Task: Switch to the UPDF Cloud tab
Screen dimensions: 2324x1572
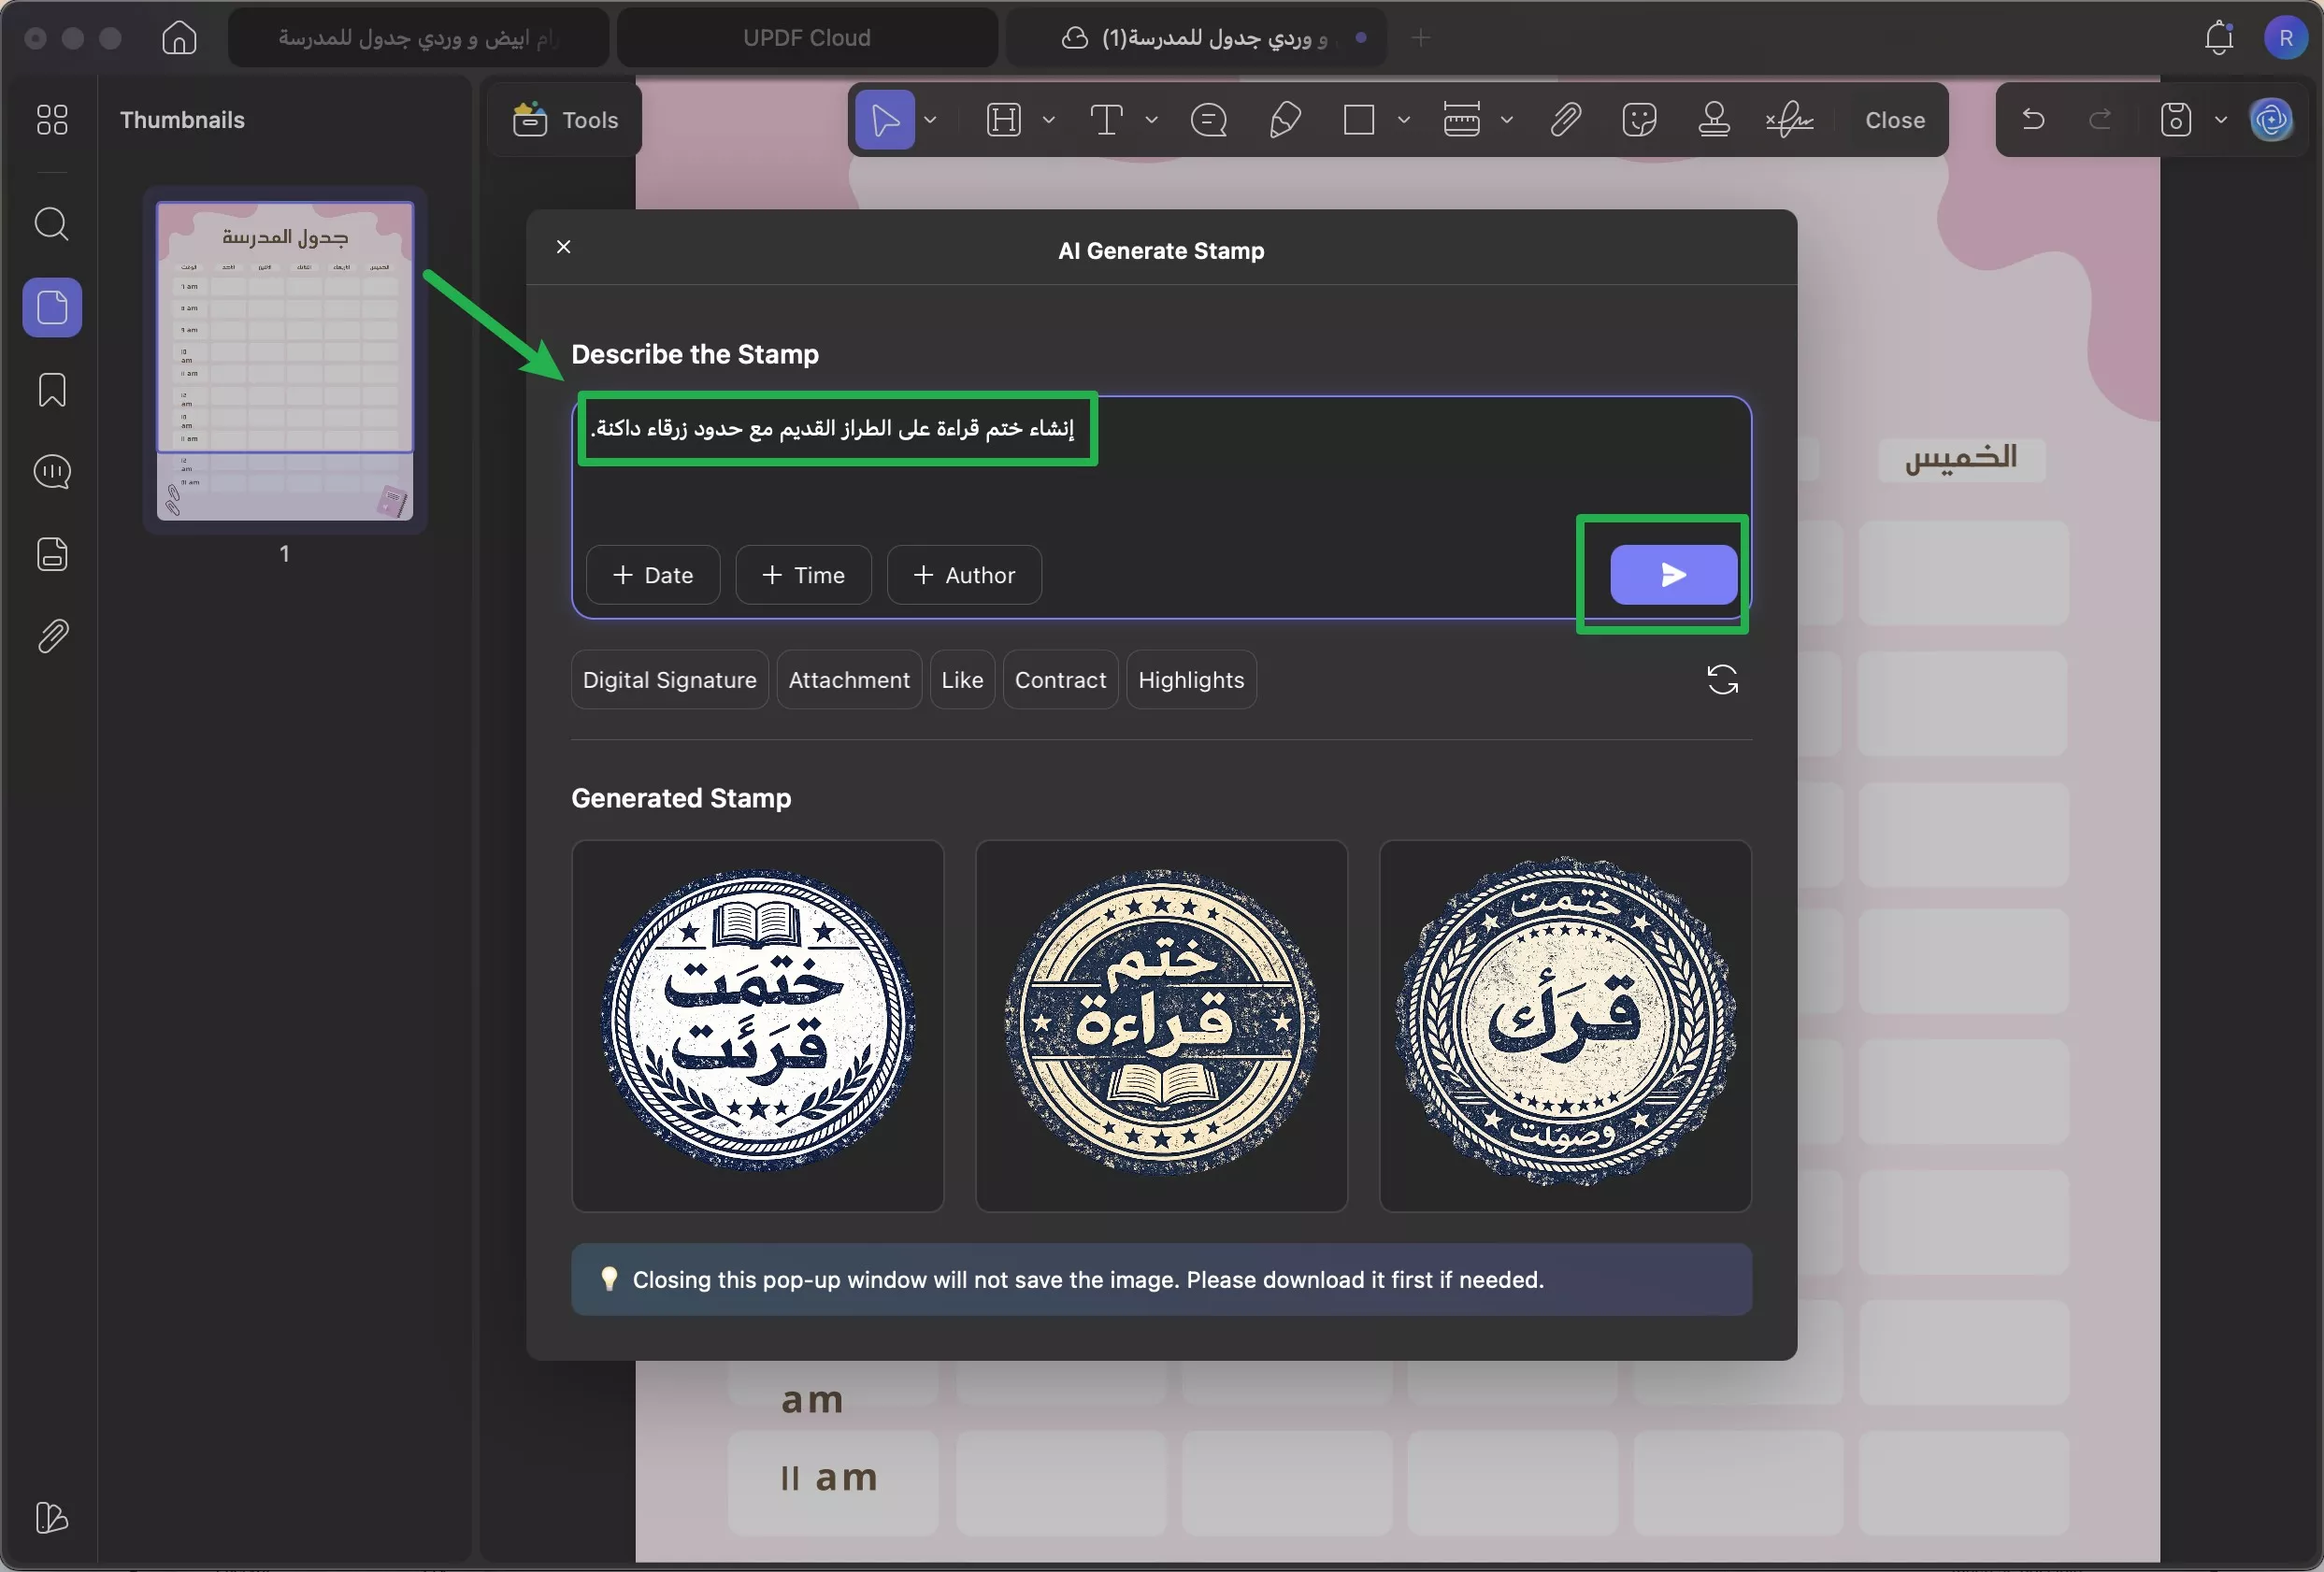Action: (x=806, y=38)
